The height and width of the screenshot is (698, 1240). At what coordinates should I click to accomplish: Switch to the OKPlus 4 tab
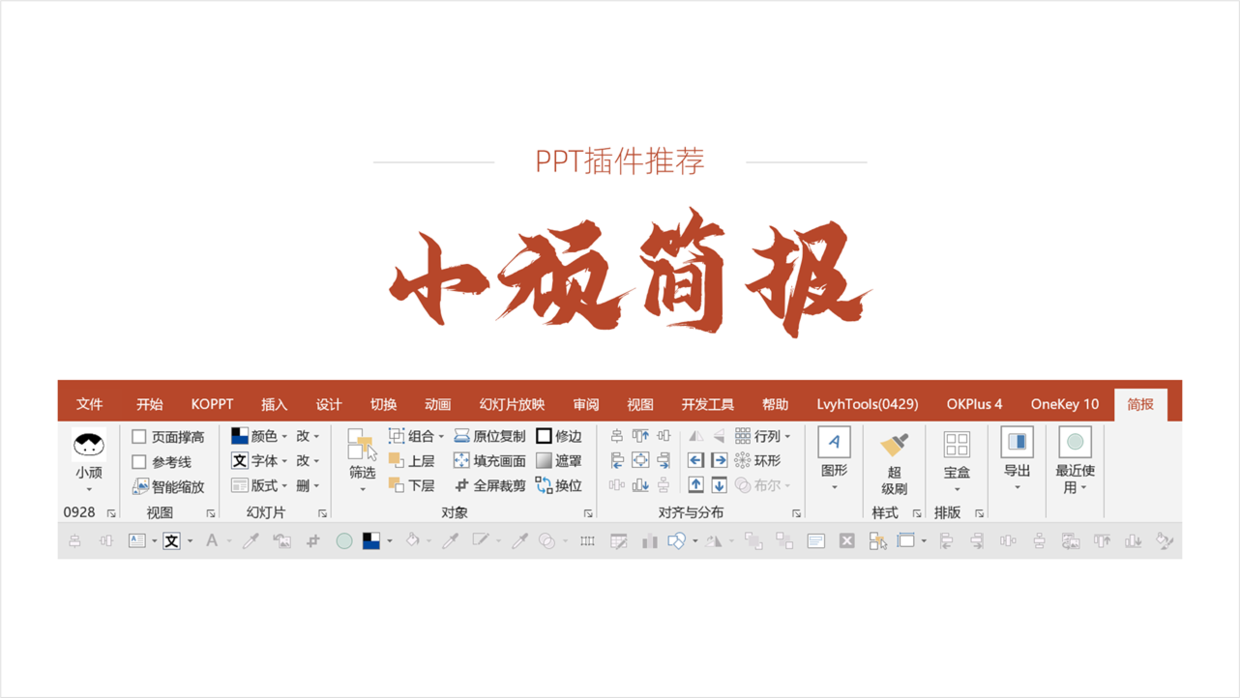click(x=975, y=404)
